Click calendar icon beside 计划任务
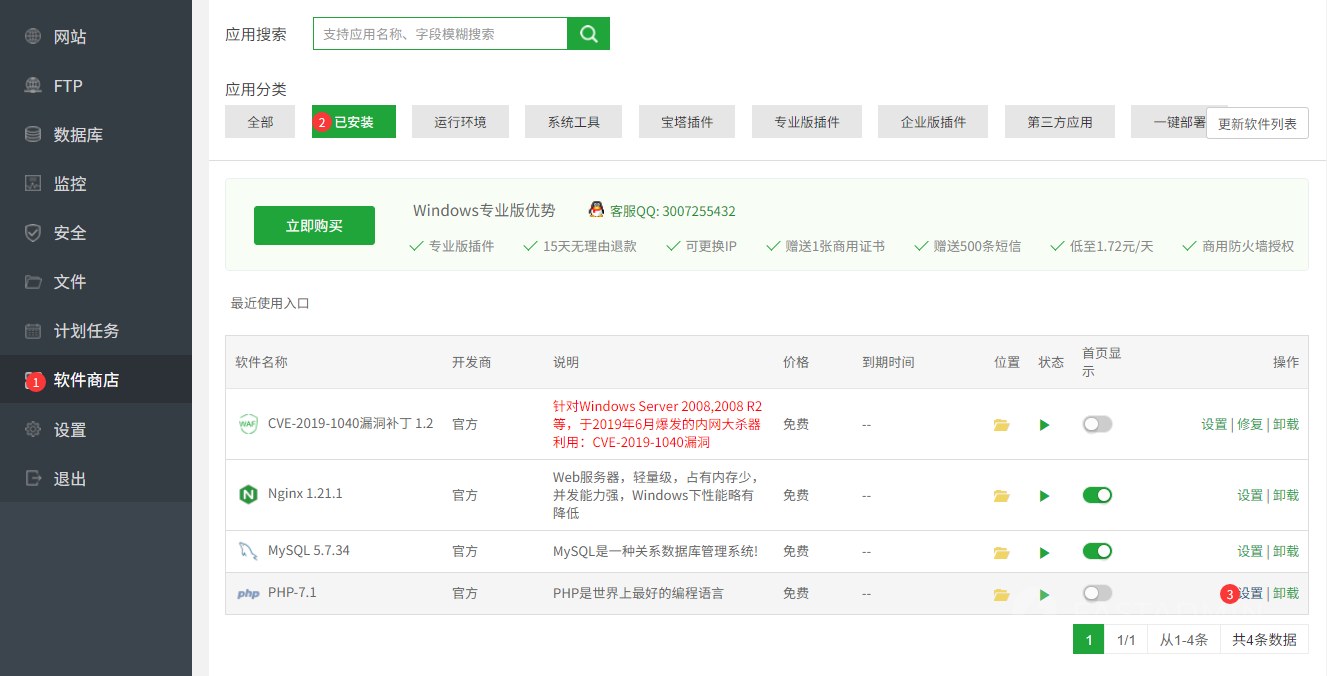 point(33,331)
